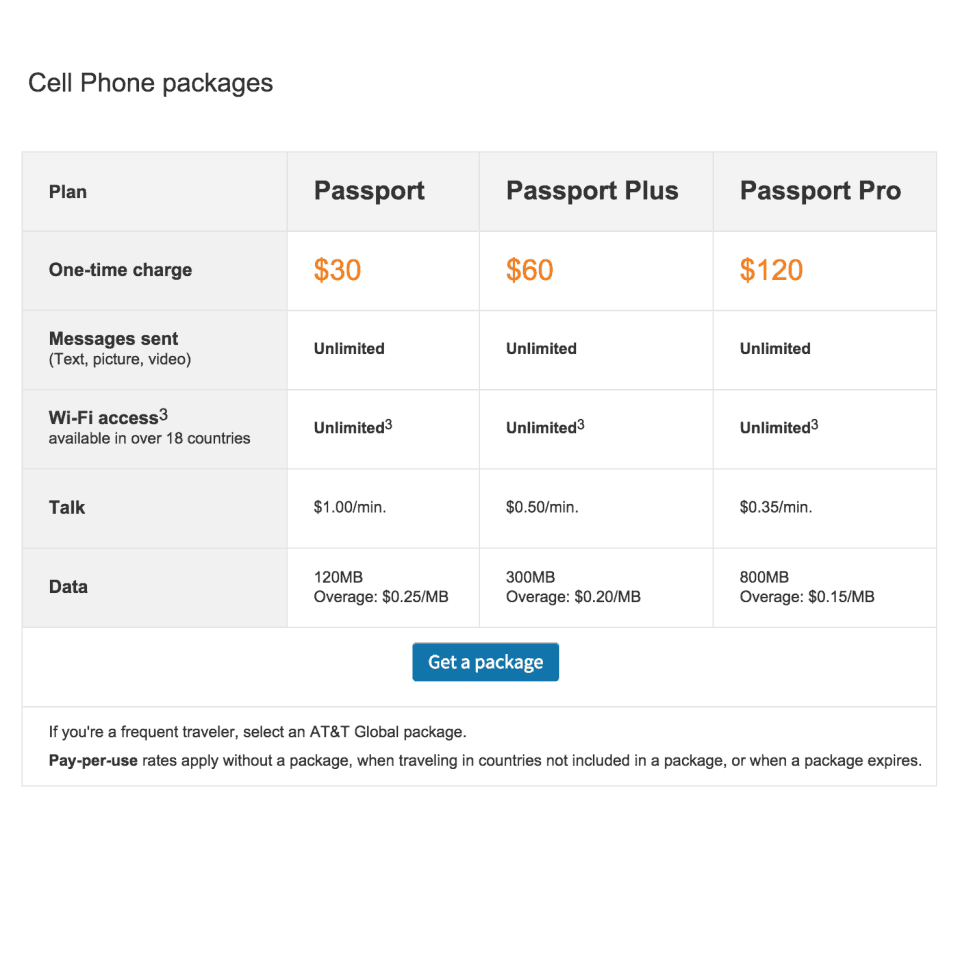This screenshot has width=960, height=960.
Task: Click the Wi-Fi access footnote 3 superscript
Action: (x=164, y=414)
